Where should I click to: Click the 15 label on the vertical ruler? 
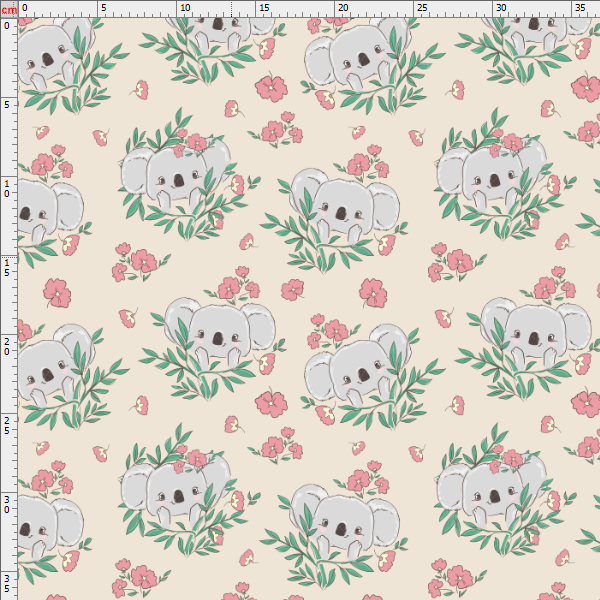click(7, 268)
